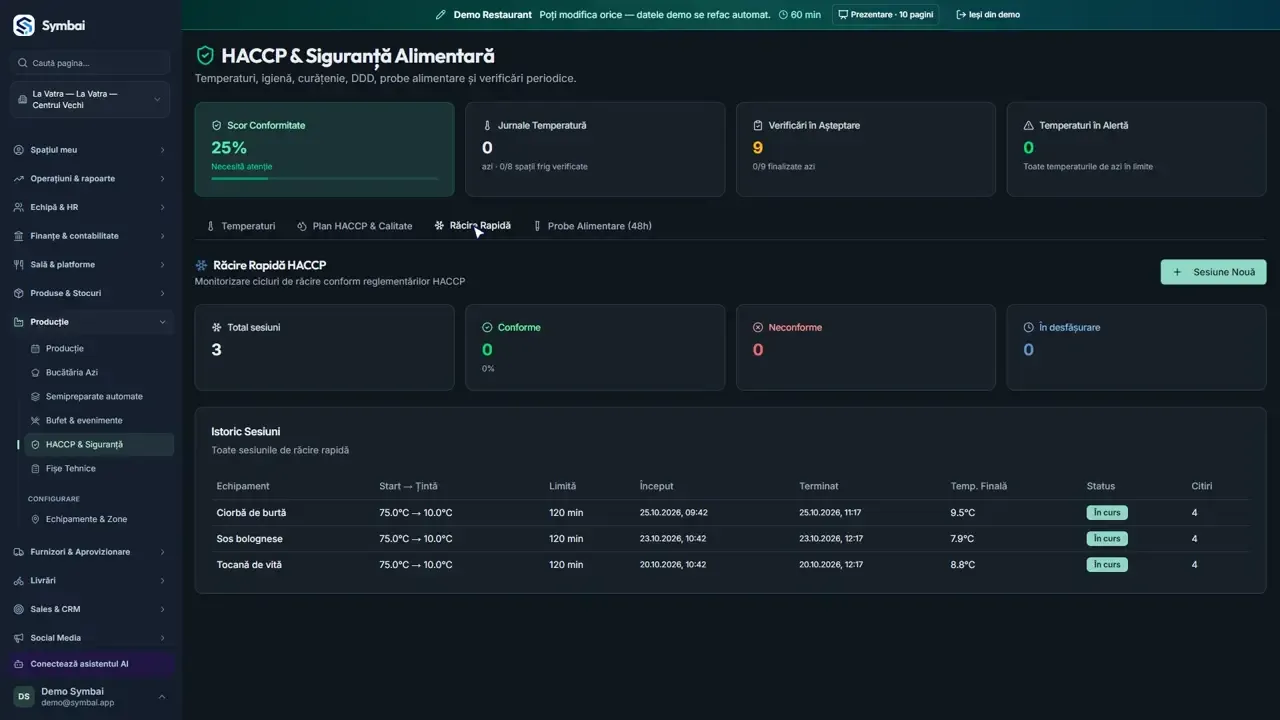Image resolution: width=1280 pixels, height=720 pixels.
Task: Open Bucătăria Azi chef hat icon
Action: pos(36,372)
